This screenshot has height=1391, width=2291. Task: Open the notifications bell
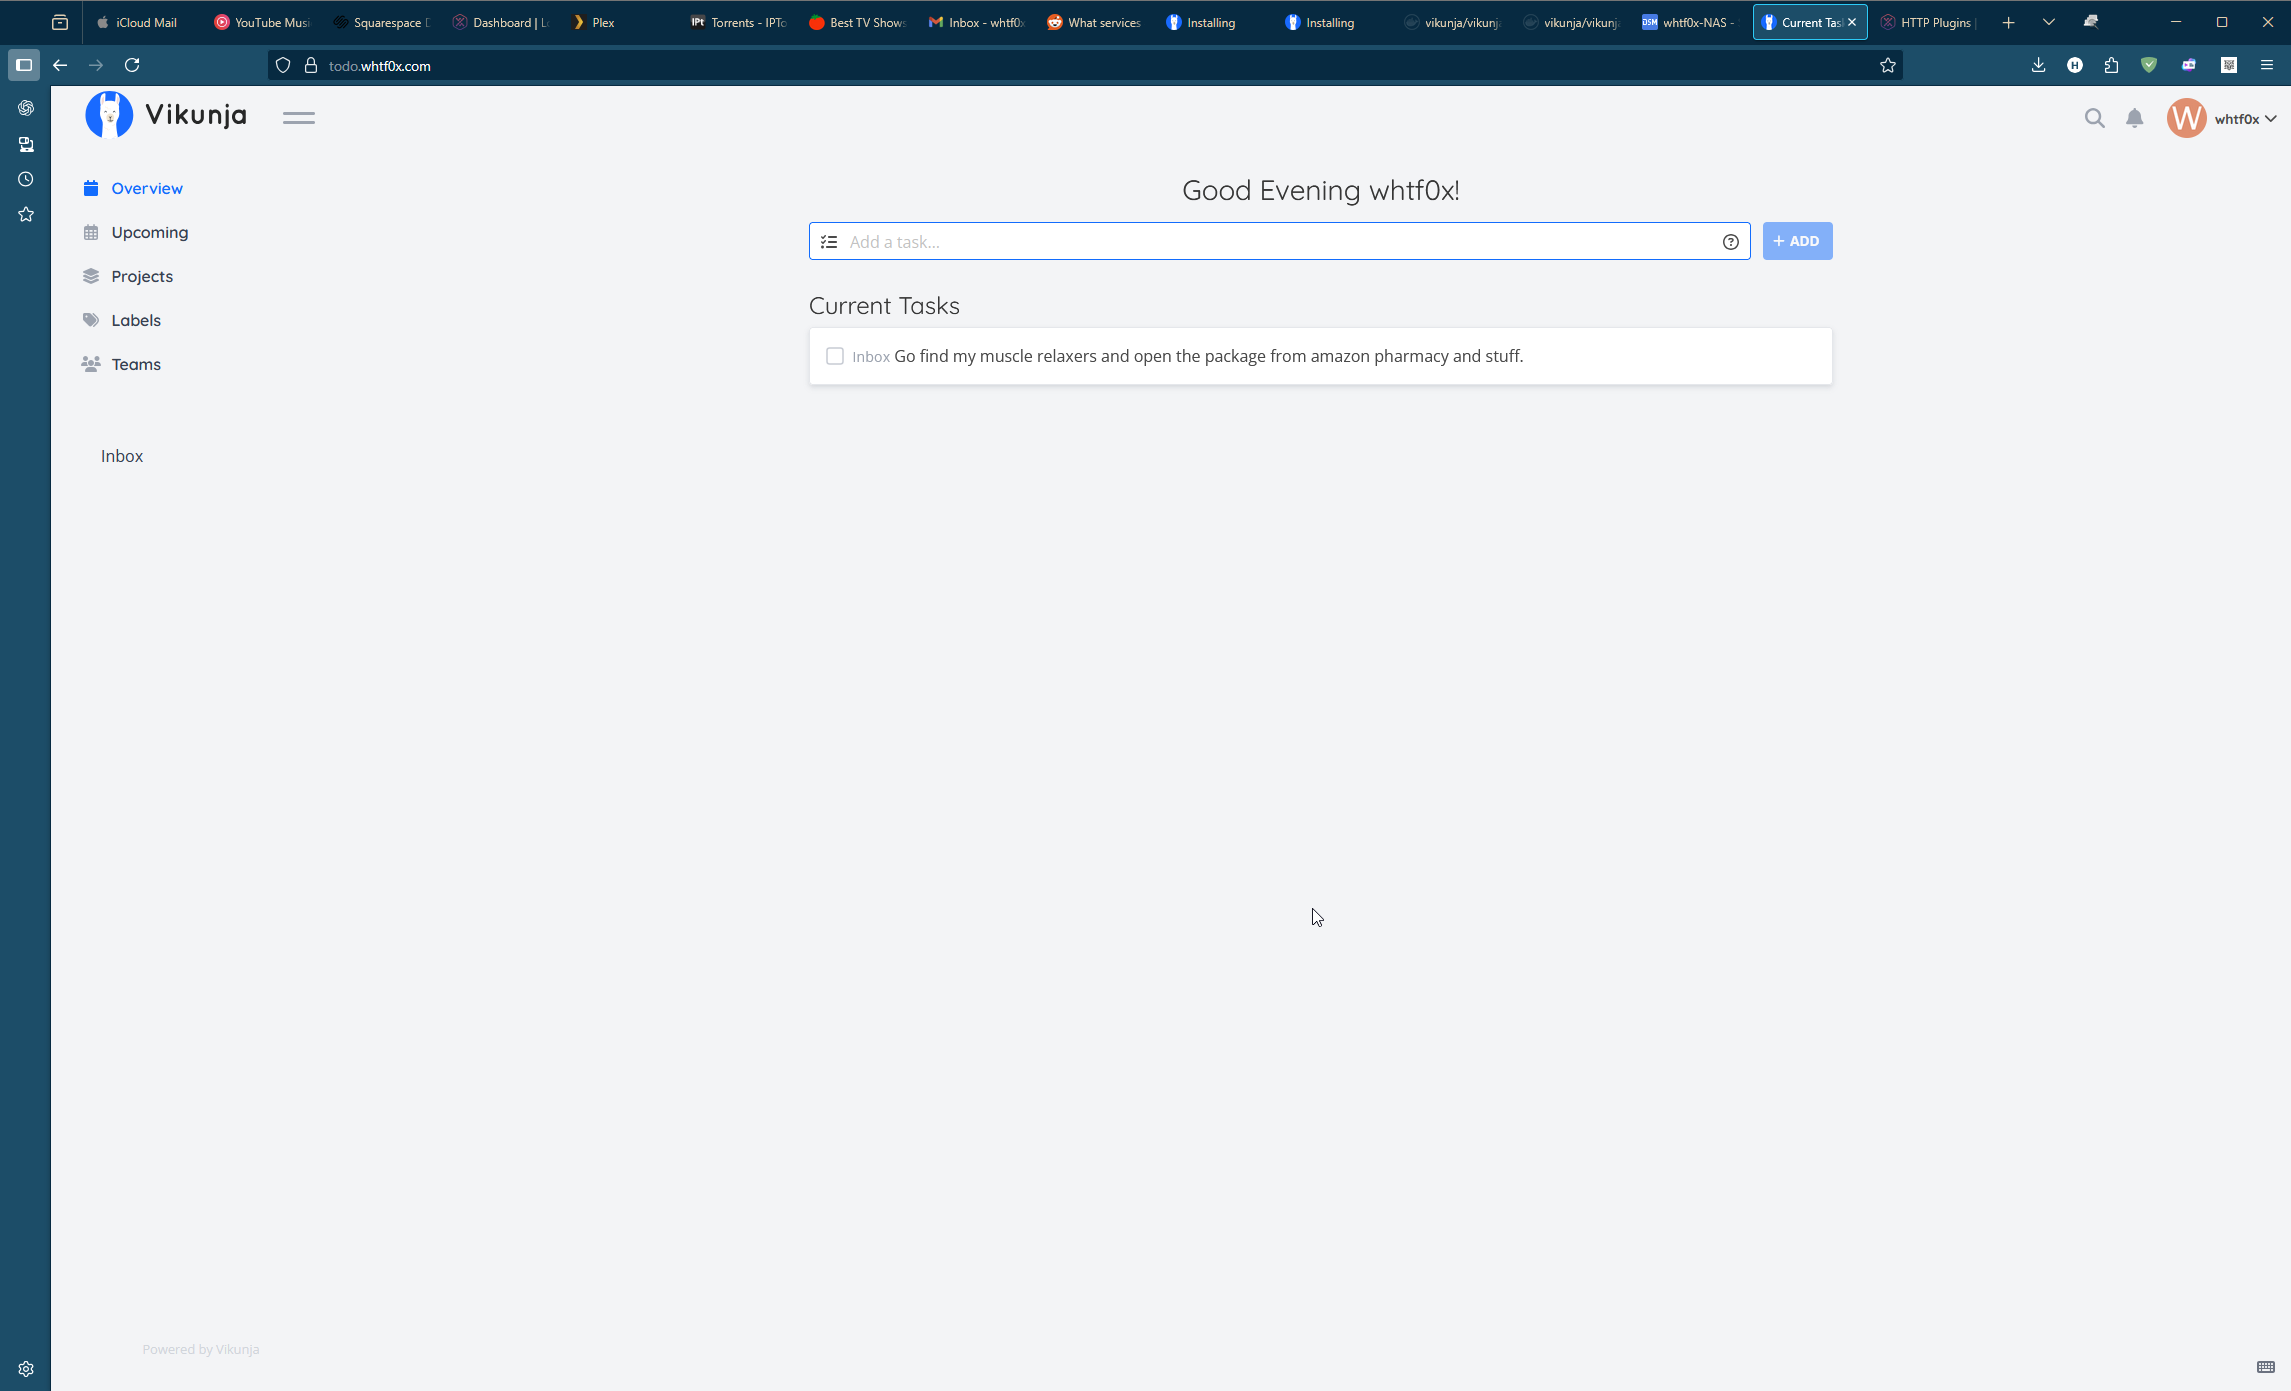coord(2134,119)
